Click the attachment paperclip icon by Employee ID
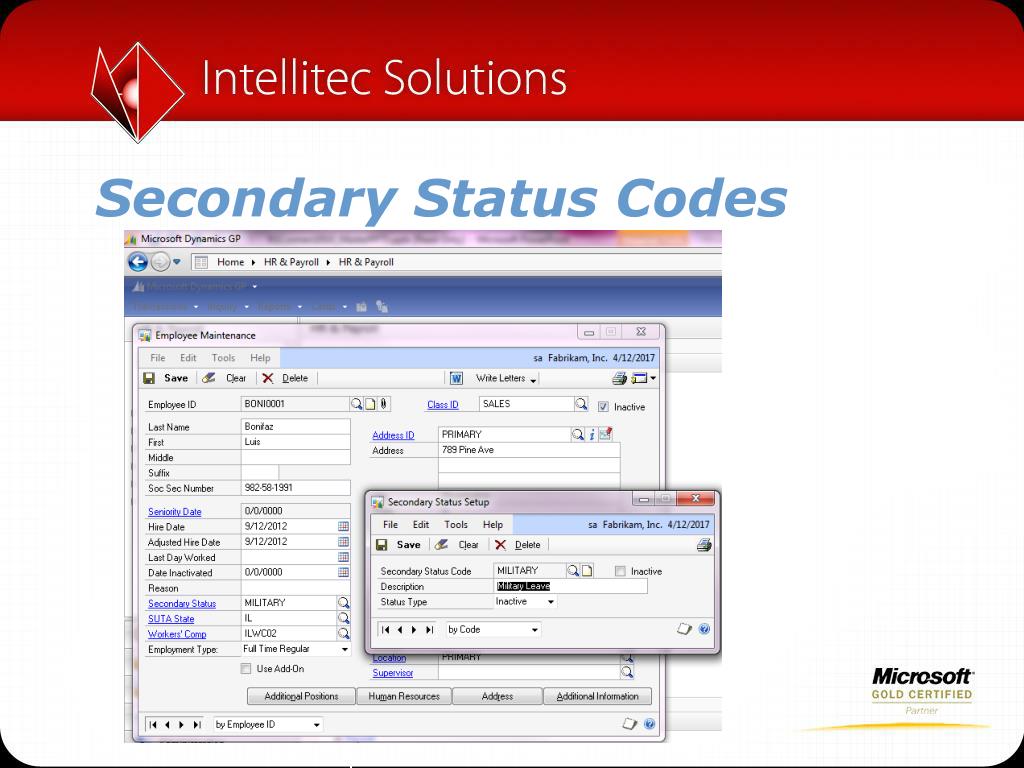Viewport: 1024px width, 768px height. [383, 404]
